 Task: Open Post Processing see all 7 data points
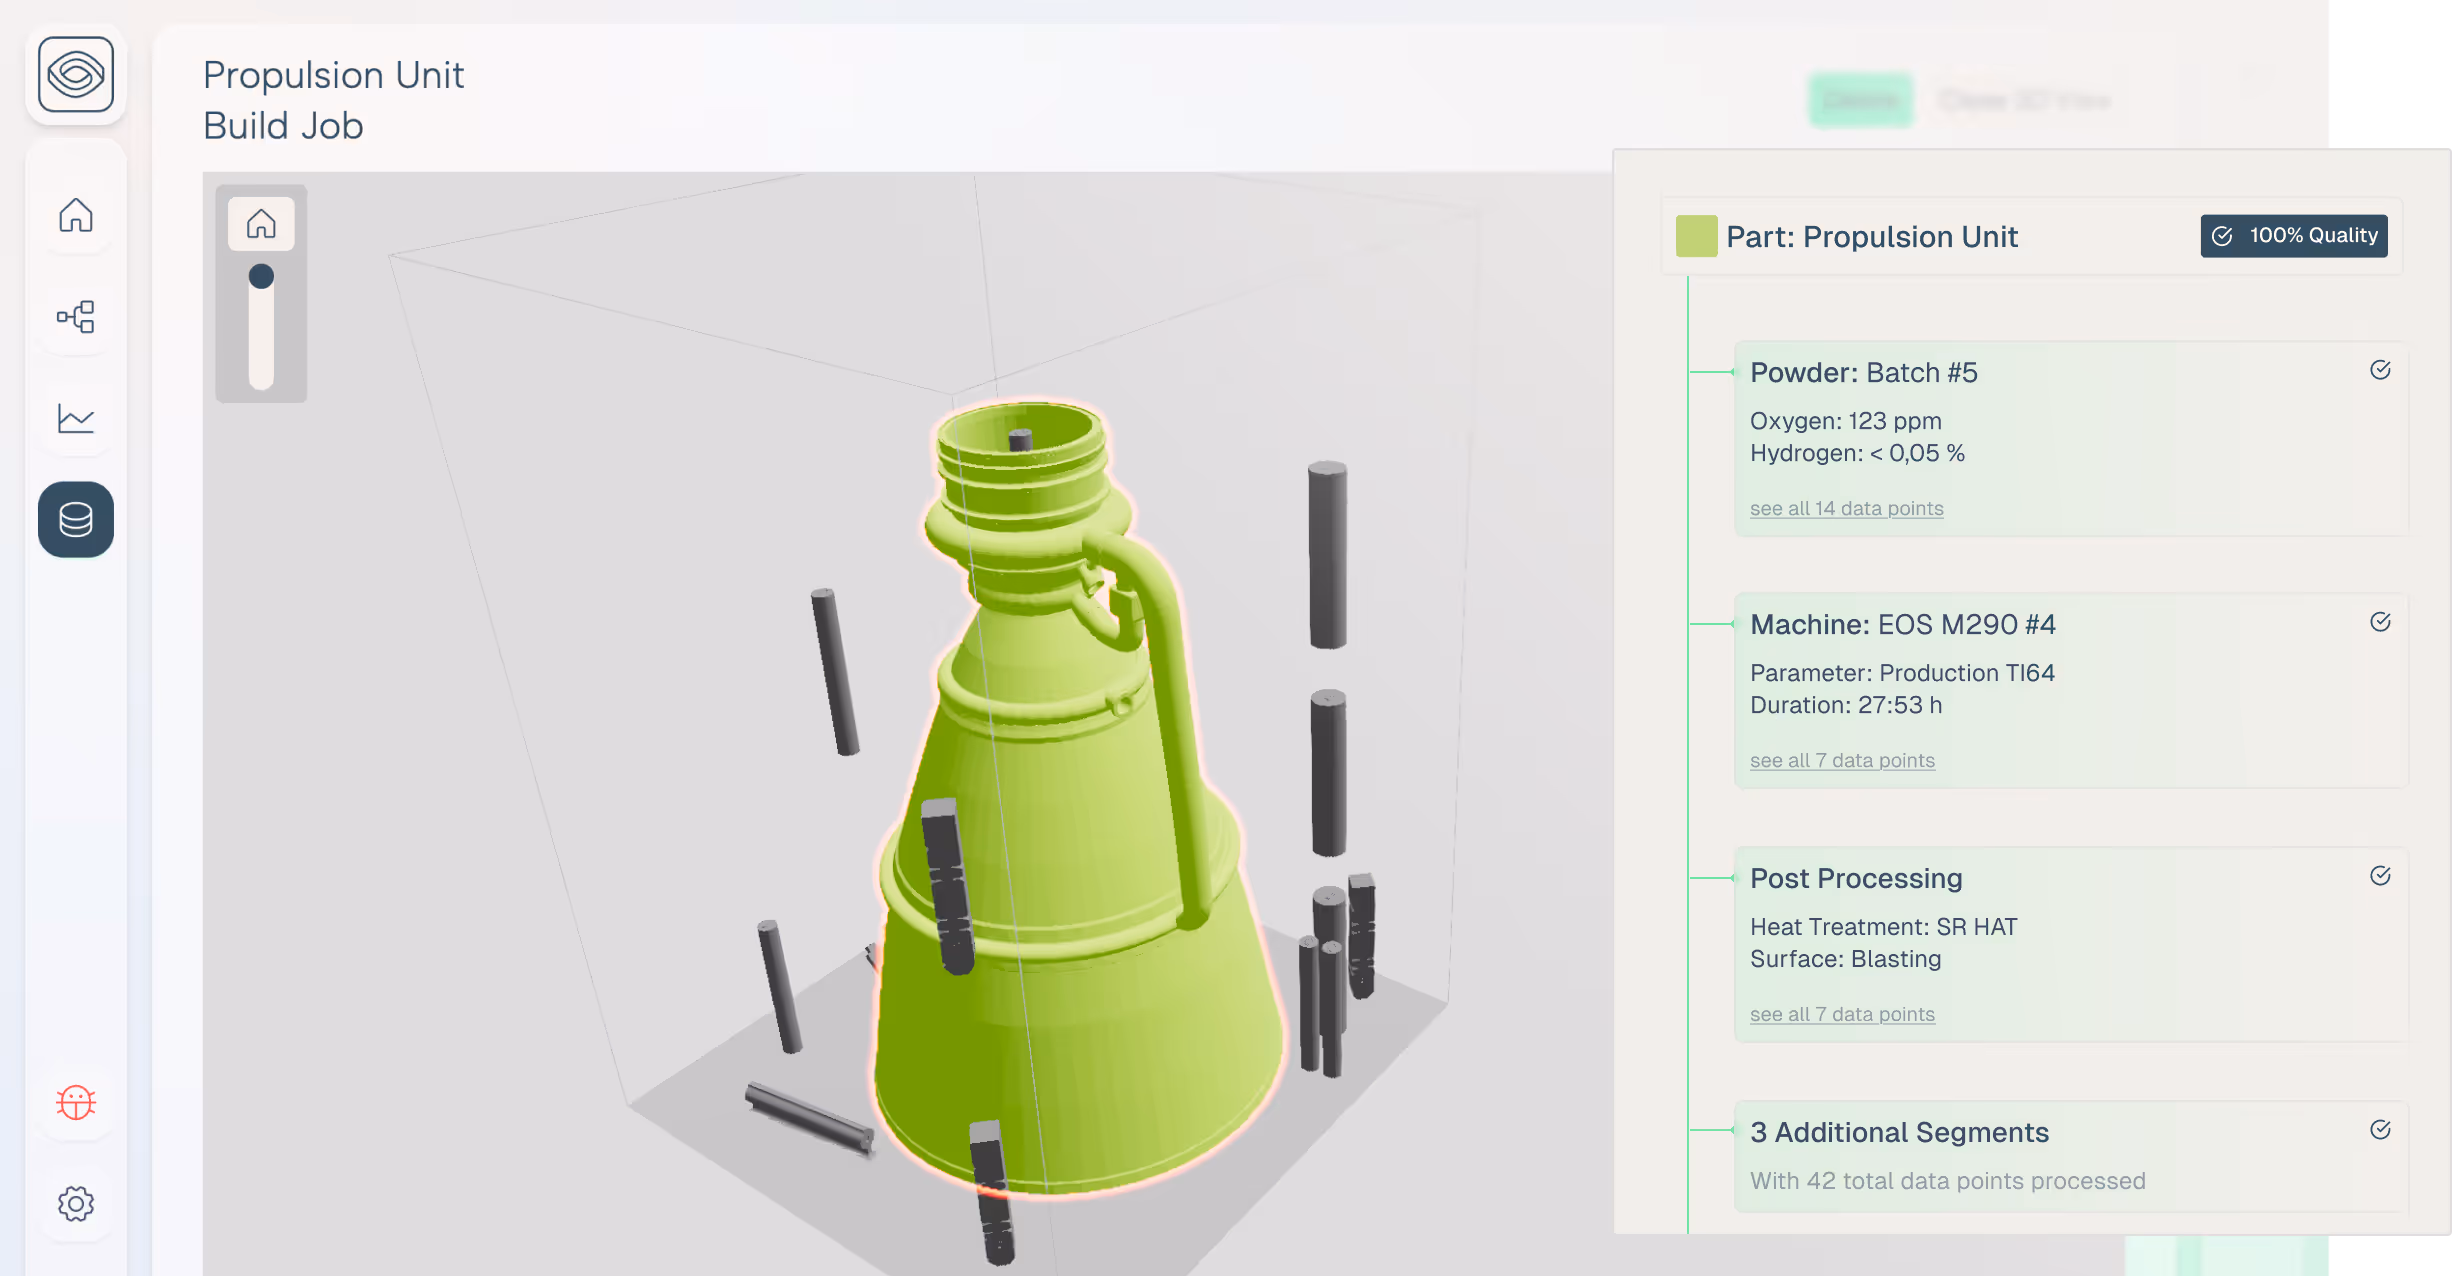pyautogui.click(x=1842, y=1015)
